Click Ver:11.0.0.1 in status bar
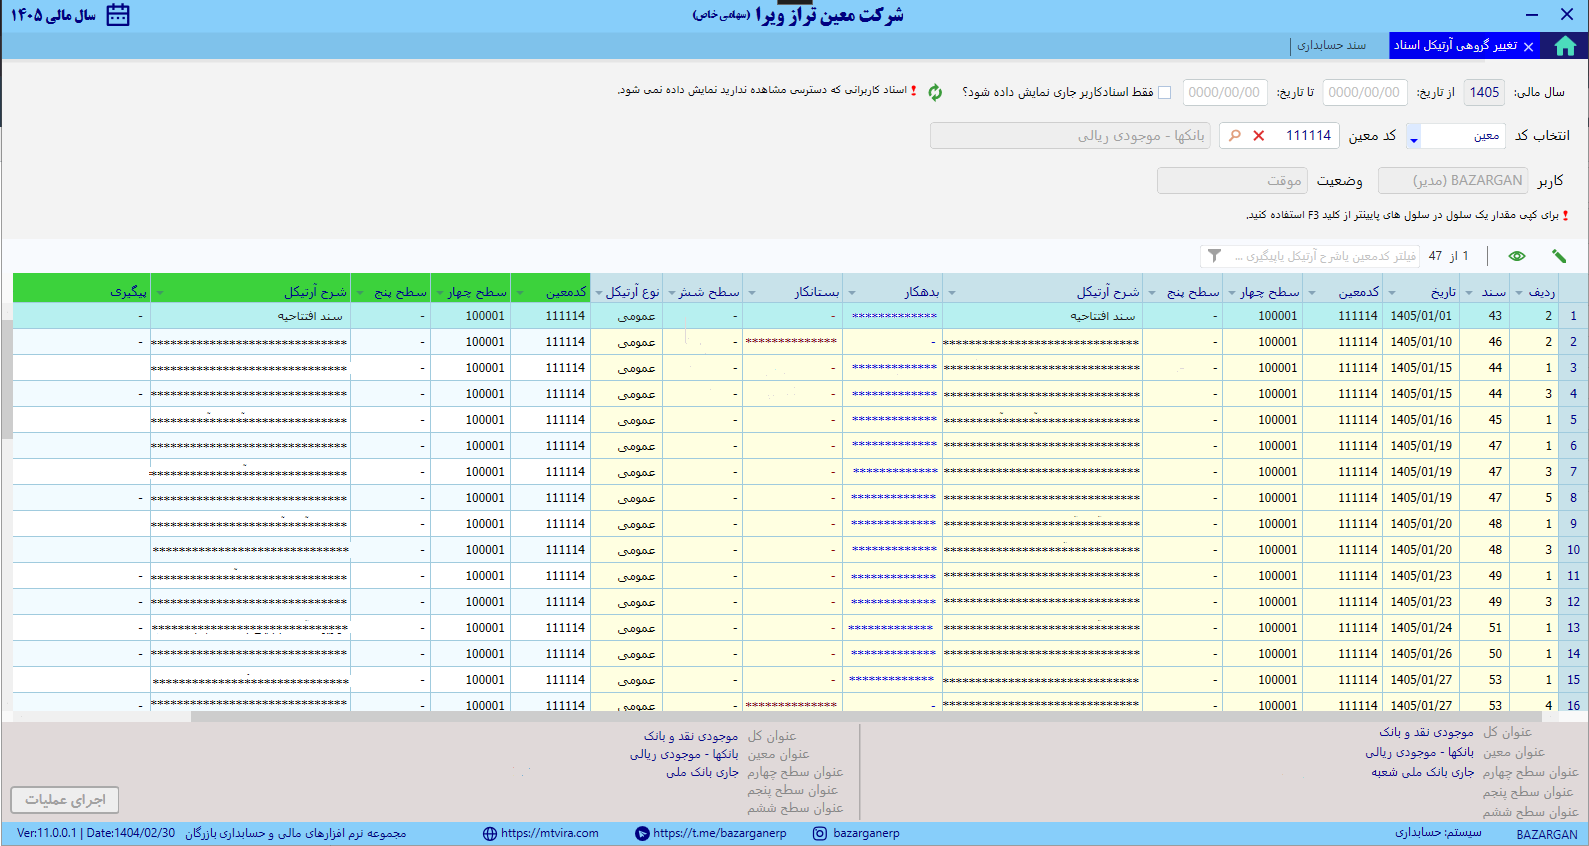This screenshot has height=846, width=1589. coord(47,833)
